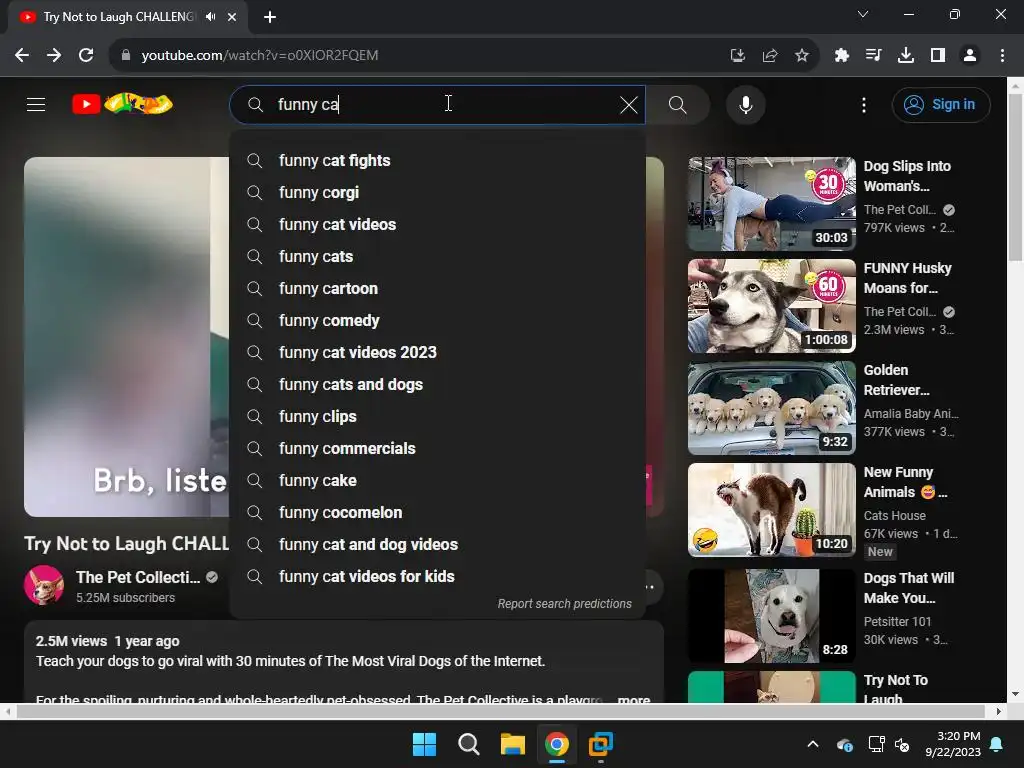
Task: Open Chrome downloads icon
Action: [x=906, y=56]
